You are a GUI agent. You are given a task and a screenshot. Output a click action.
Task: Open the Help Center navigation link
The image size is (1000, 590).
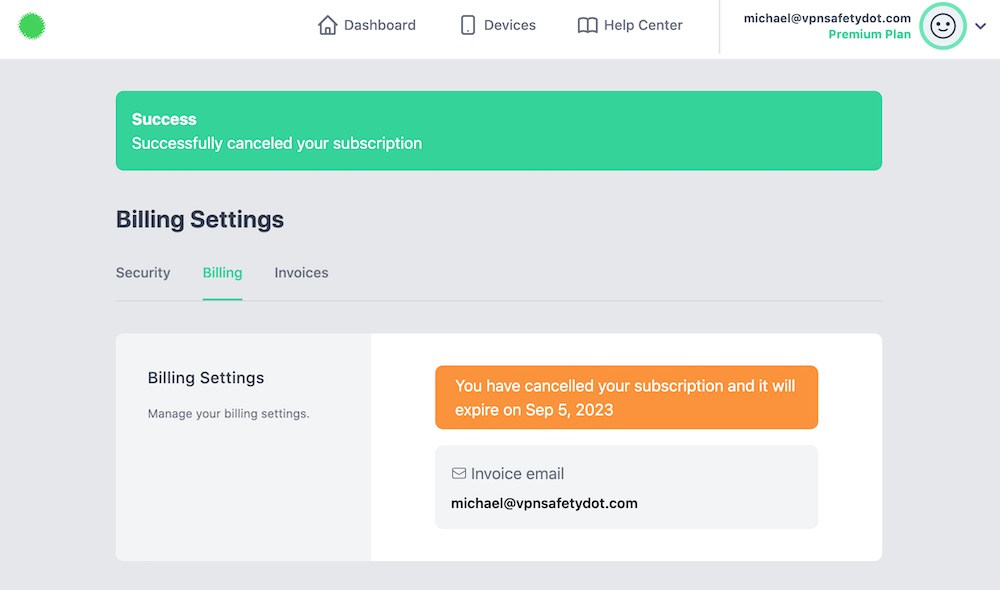630,25
